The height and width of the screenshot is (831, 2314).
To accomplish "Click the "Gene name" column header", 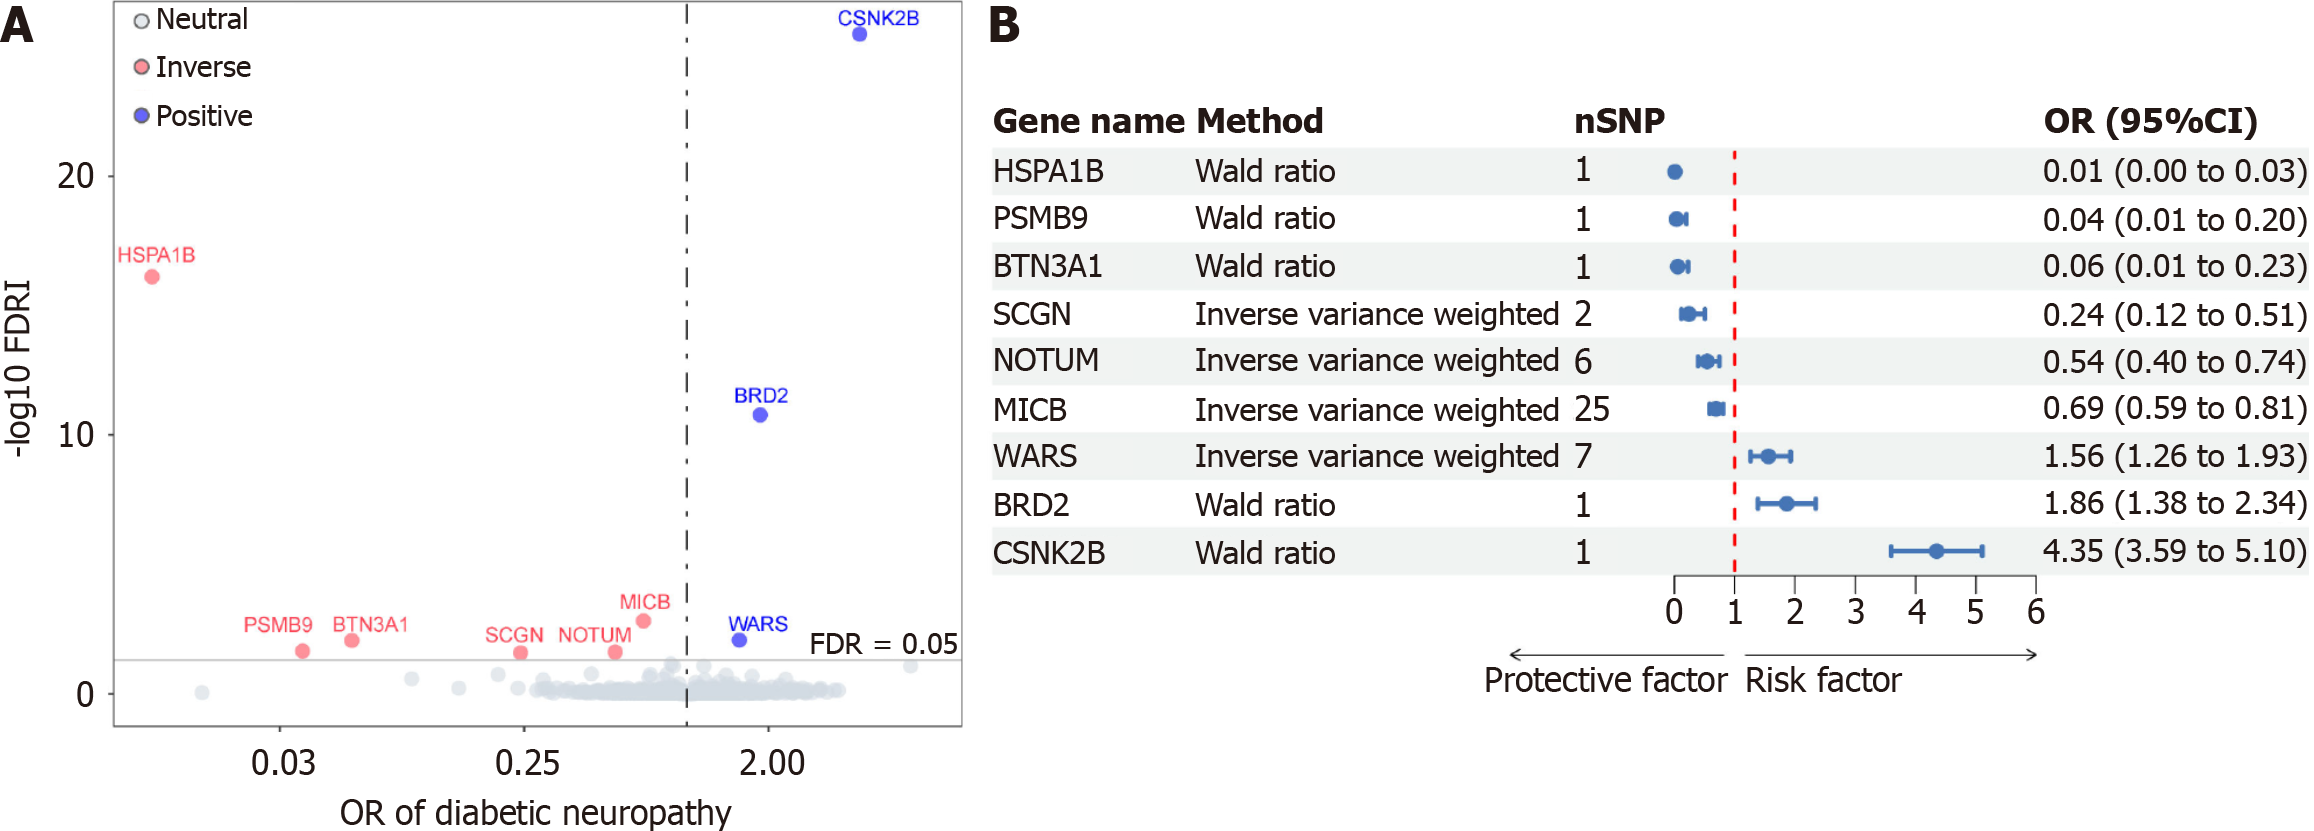I will [x=1088, y=121].
